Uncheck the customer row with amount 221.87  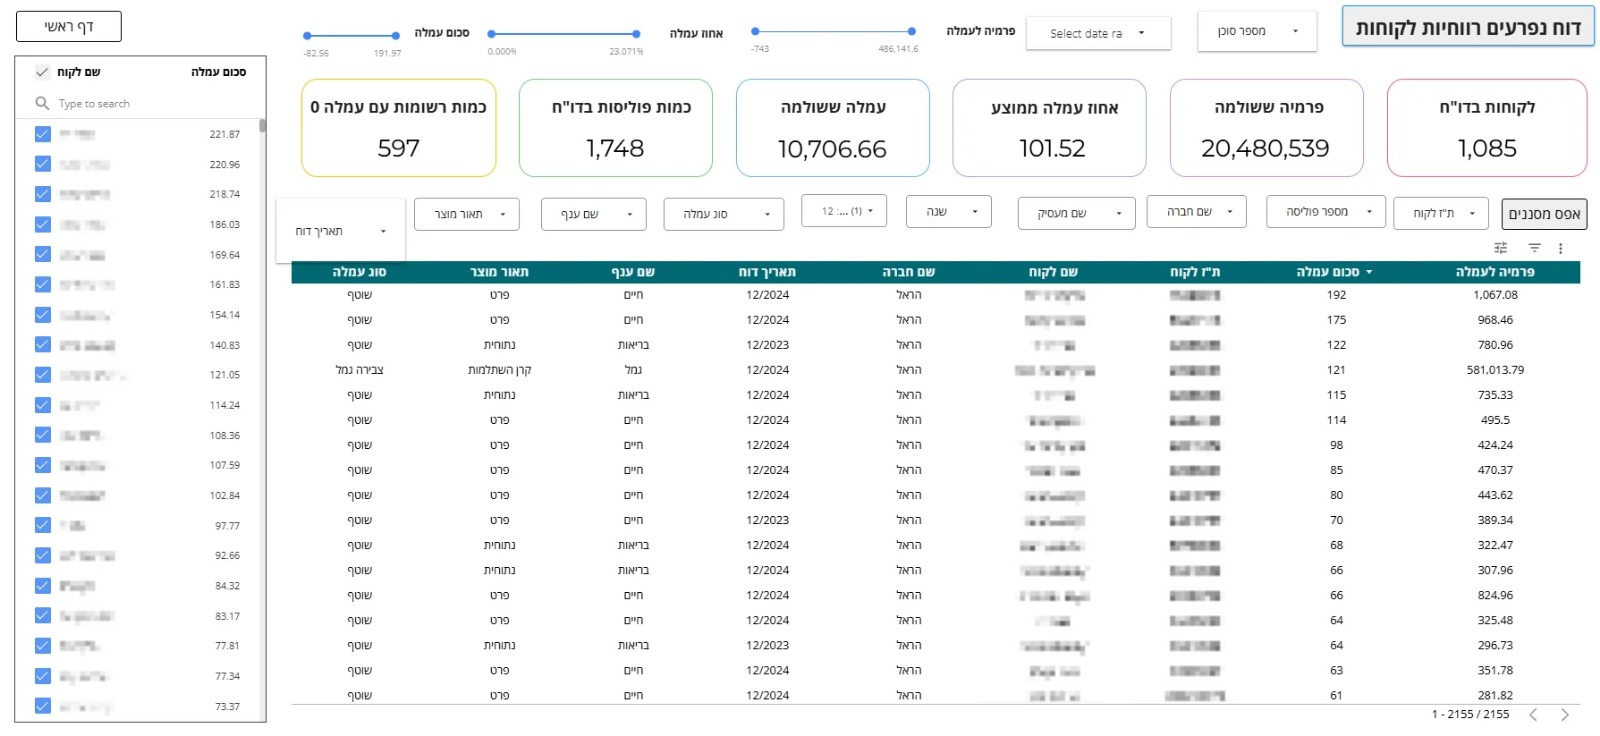pos(43,134)
